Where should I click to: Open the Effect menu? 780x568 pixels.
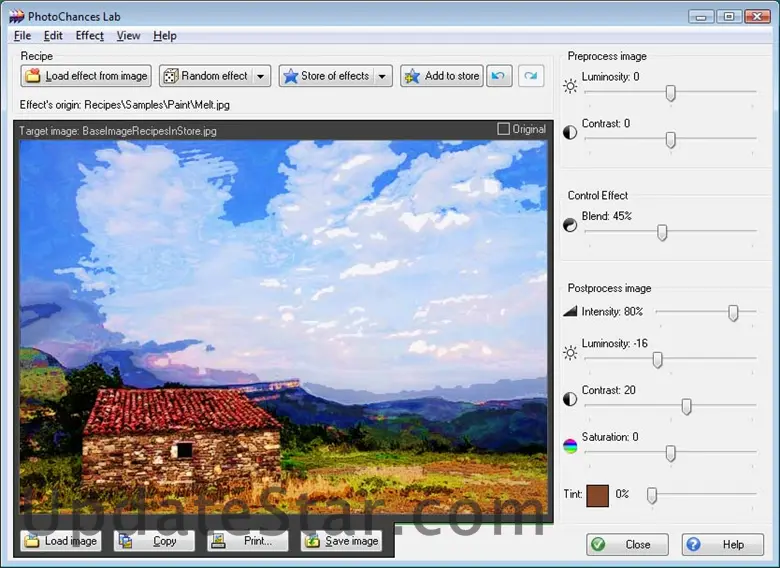point(89,36)
